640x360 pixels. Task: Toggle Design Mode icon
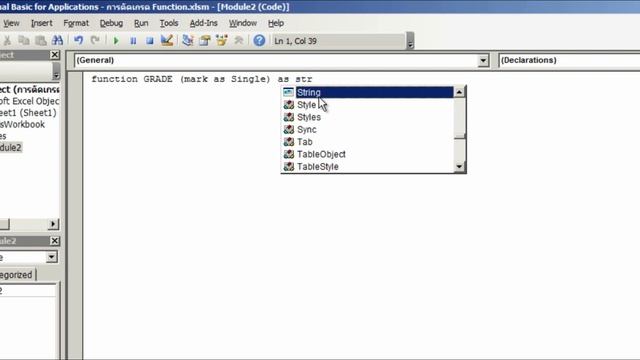[x=167, y=40]
